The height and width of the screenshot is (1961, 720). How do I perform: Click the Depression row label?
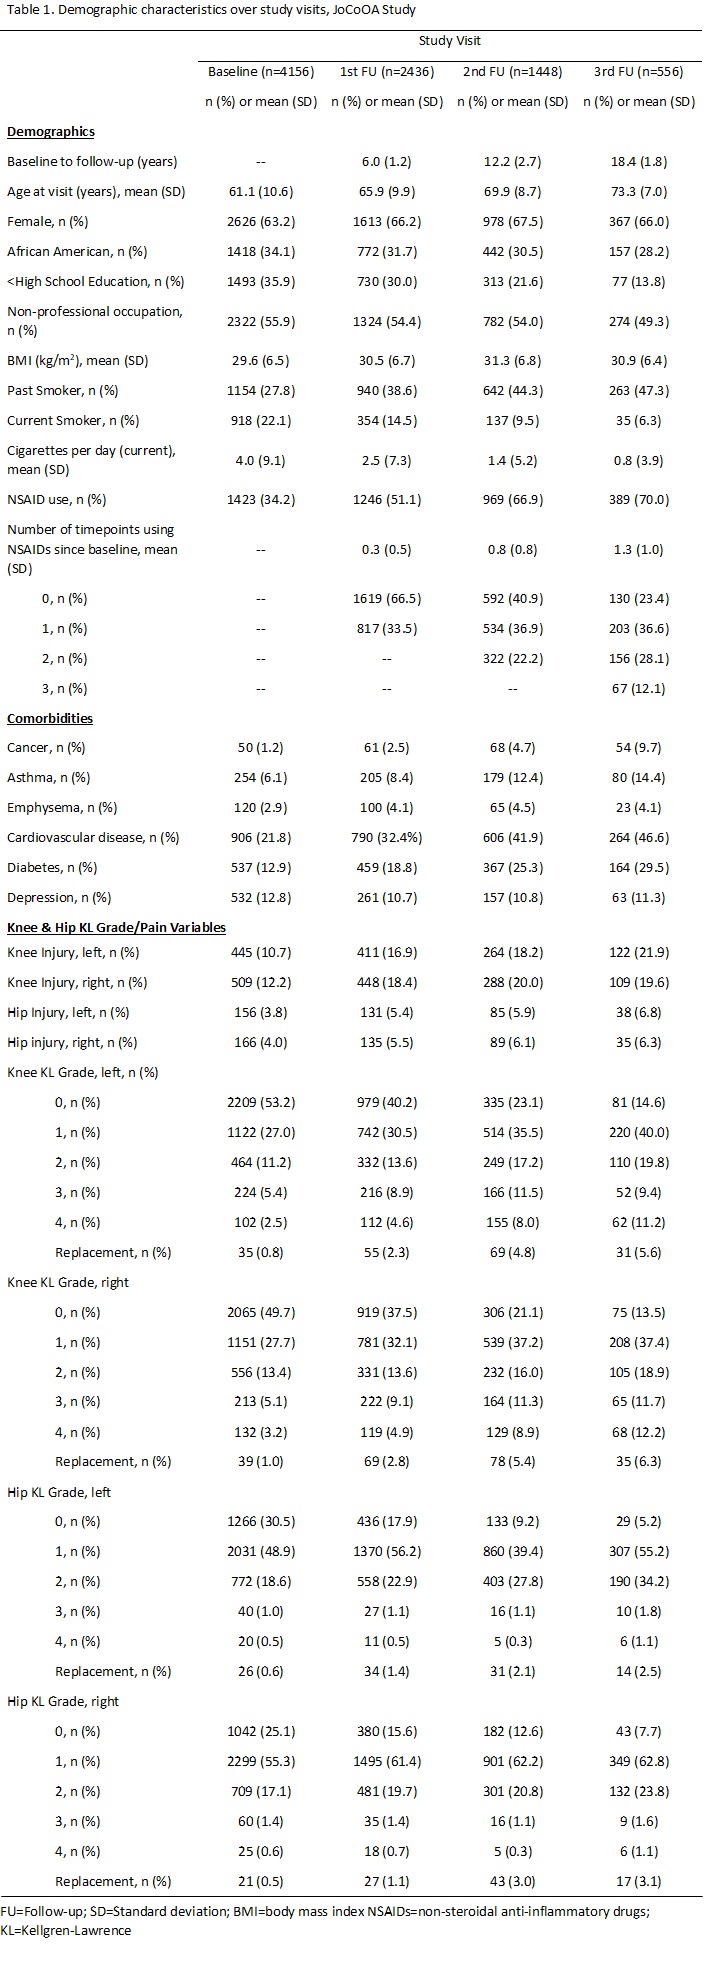click(x=59, y=897)
